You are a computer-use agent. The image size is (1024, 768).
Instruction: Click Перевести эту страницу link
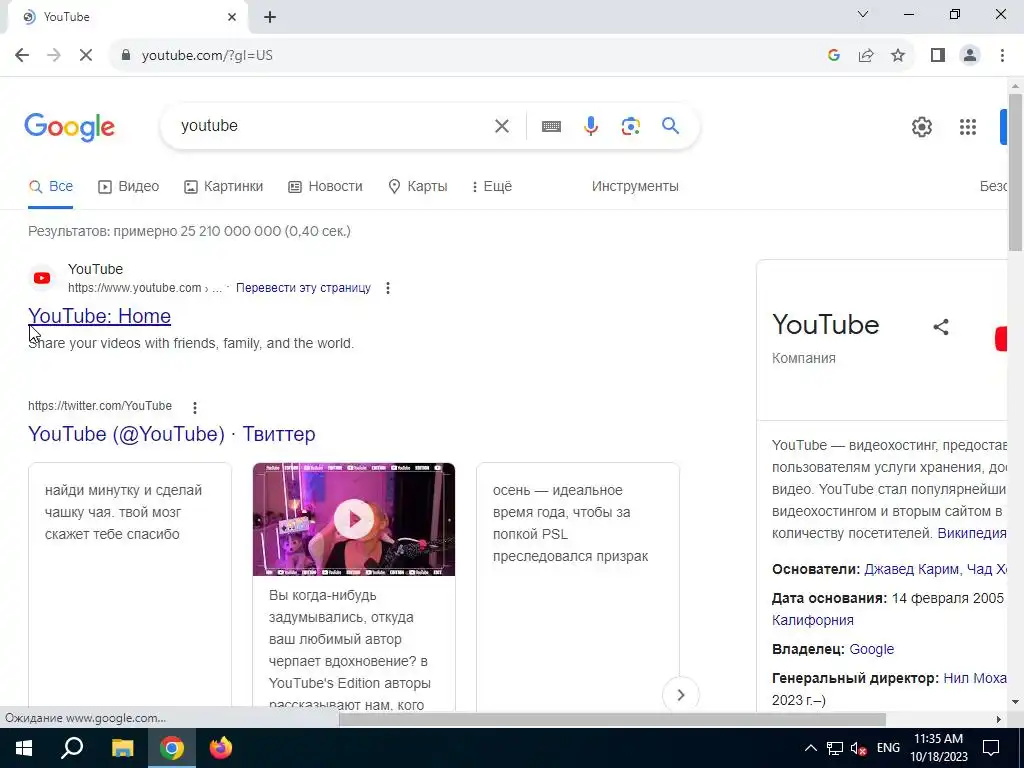(x=303, y=288)
